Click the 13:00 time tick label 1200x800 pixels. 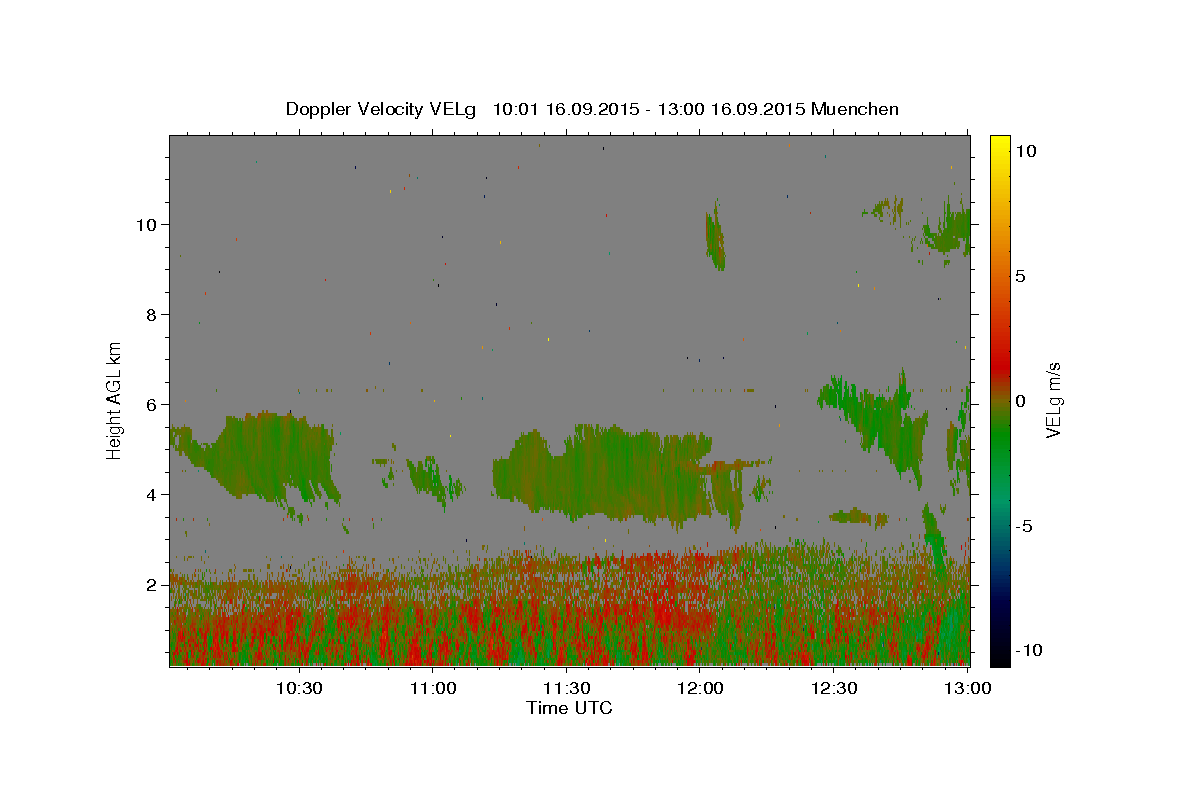click(968, 689)
